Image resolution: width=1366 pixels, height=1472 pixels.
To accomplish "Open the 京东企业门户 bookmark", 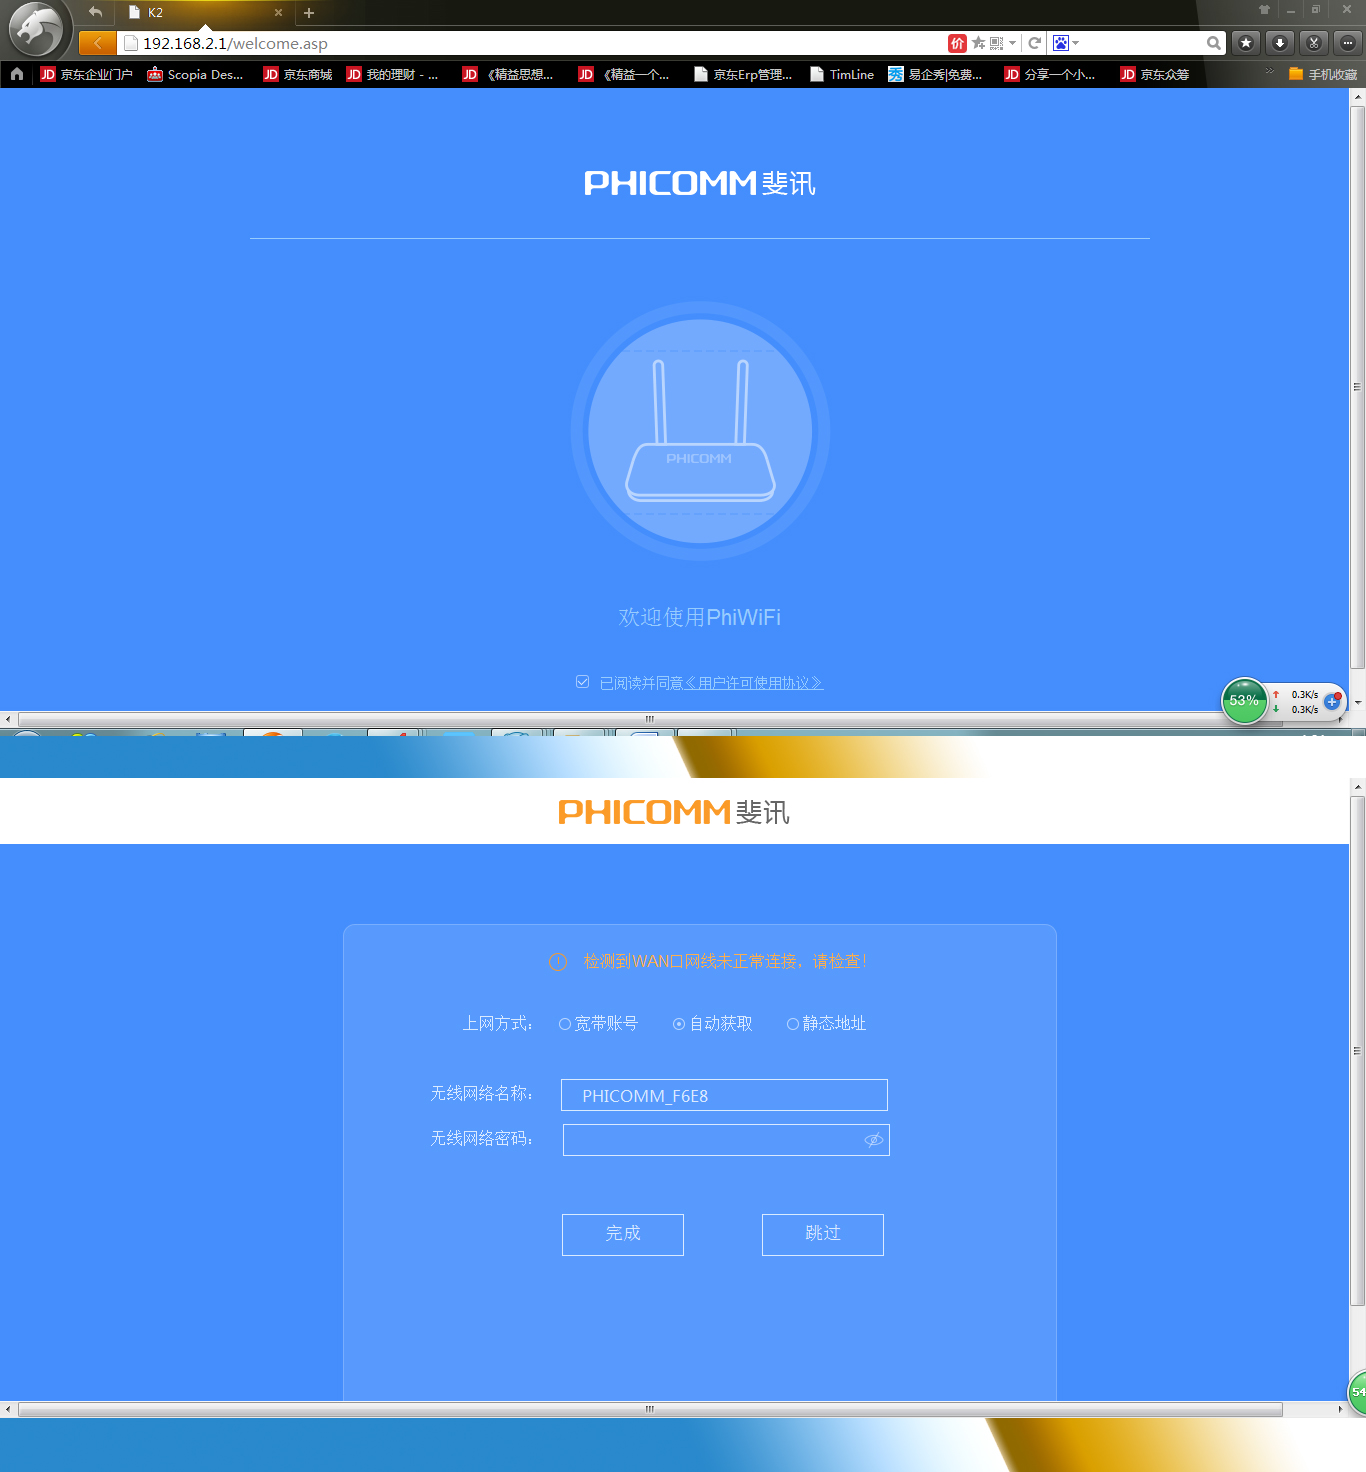I will click(x=86, y=74).
